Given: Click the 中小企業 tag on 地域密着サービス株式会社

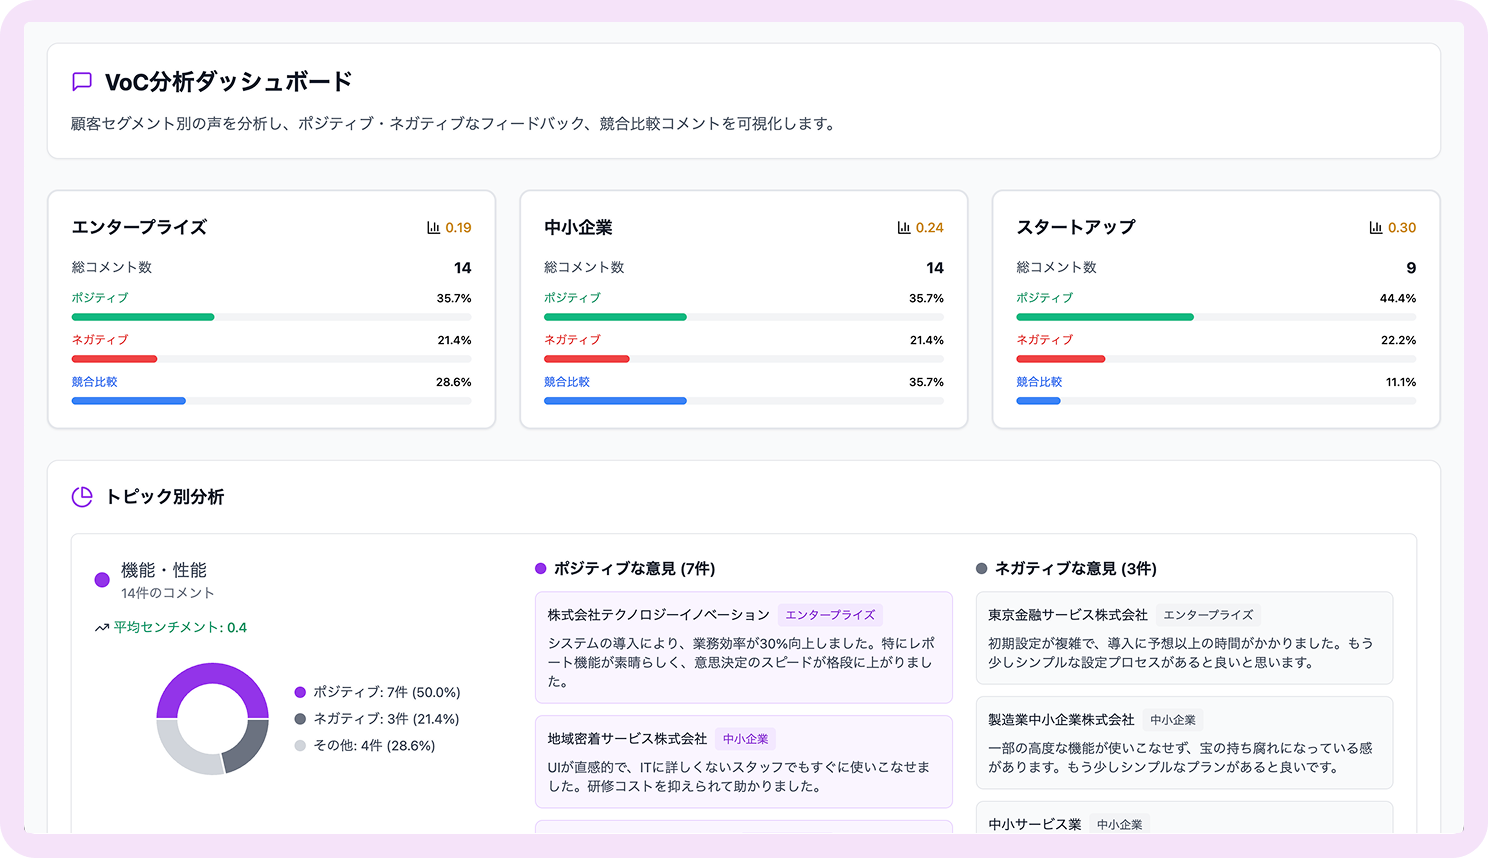Looking at the screenshot, I should pyautogui.click(x=746, y=739).
